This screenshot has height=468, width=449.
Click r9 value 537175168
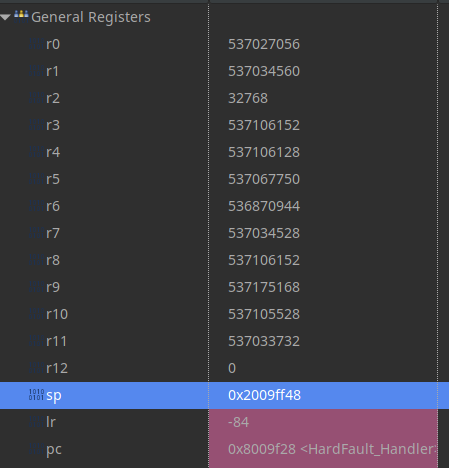(x=264, y=287)
